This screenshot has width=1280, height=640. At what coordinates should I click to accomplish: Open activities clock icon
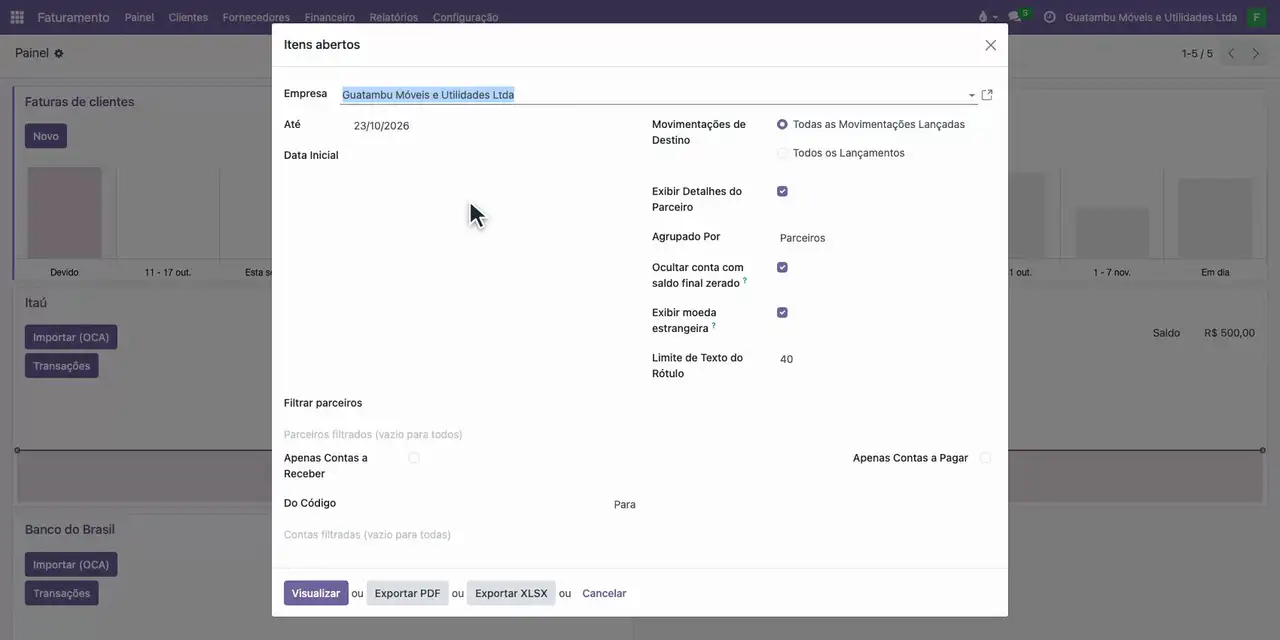coord(1049,17)
